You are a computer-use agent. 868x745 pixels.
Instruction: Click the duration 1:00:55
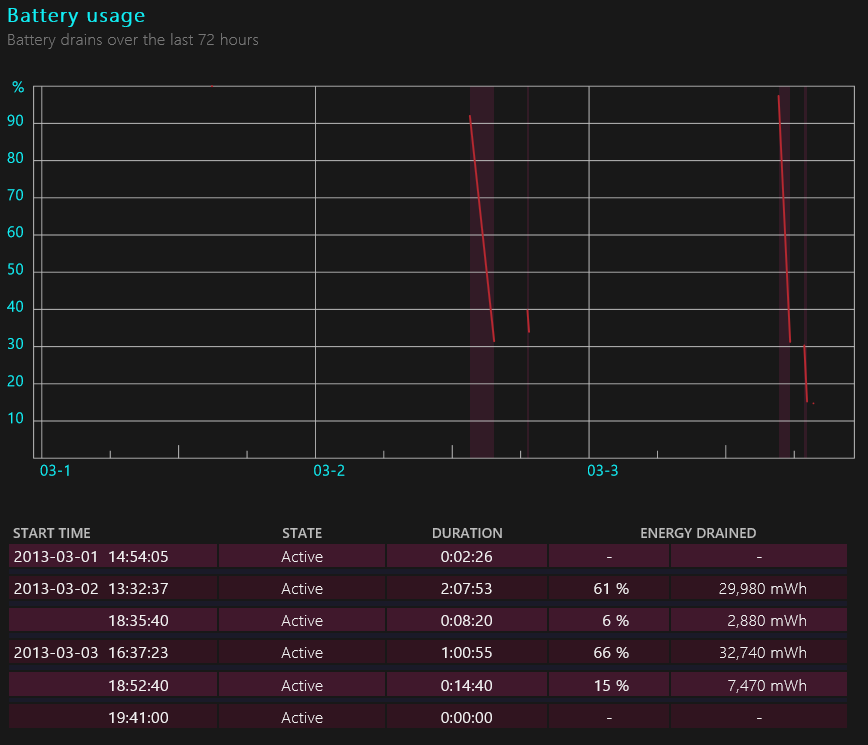pos(466,653)
